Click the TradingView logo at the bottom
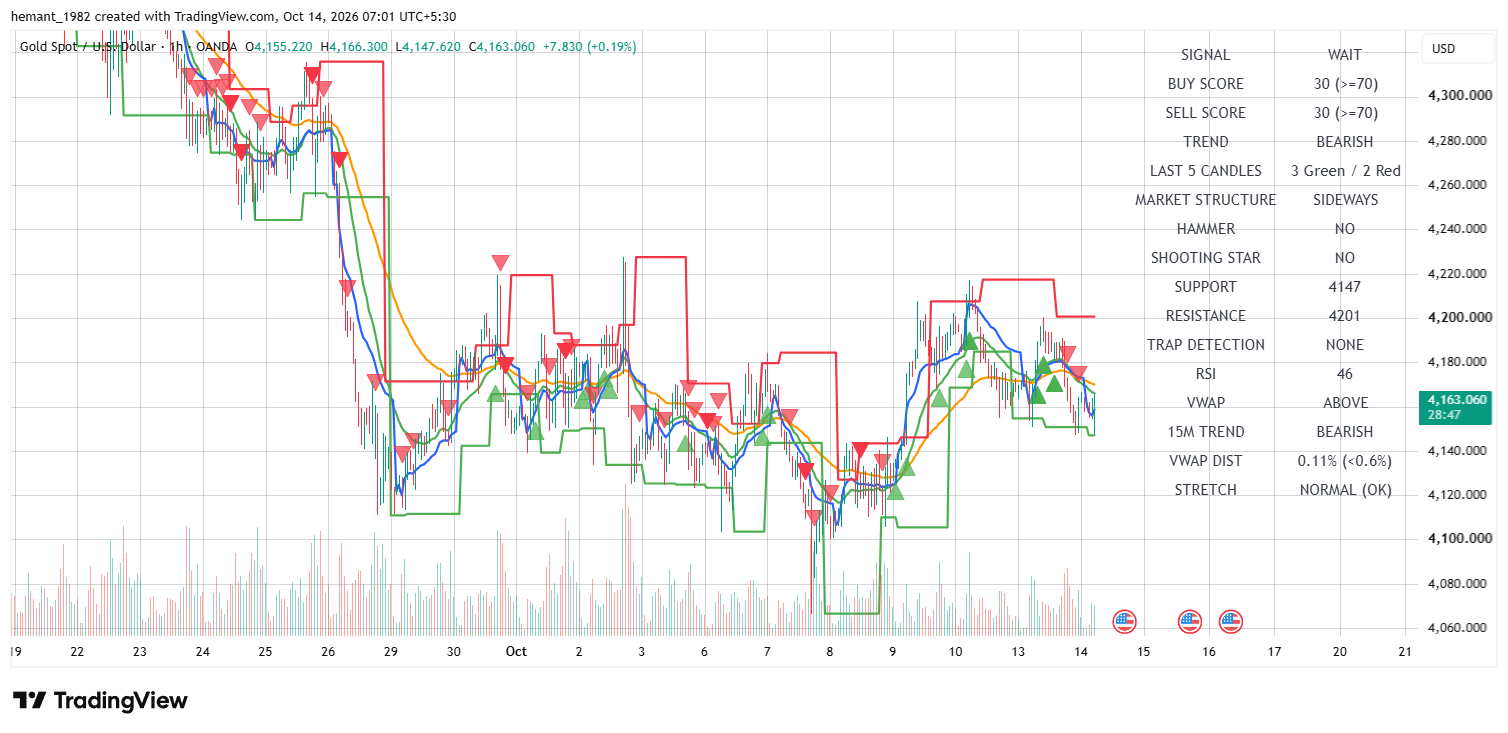 [x=100, y=701]
